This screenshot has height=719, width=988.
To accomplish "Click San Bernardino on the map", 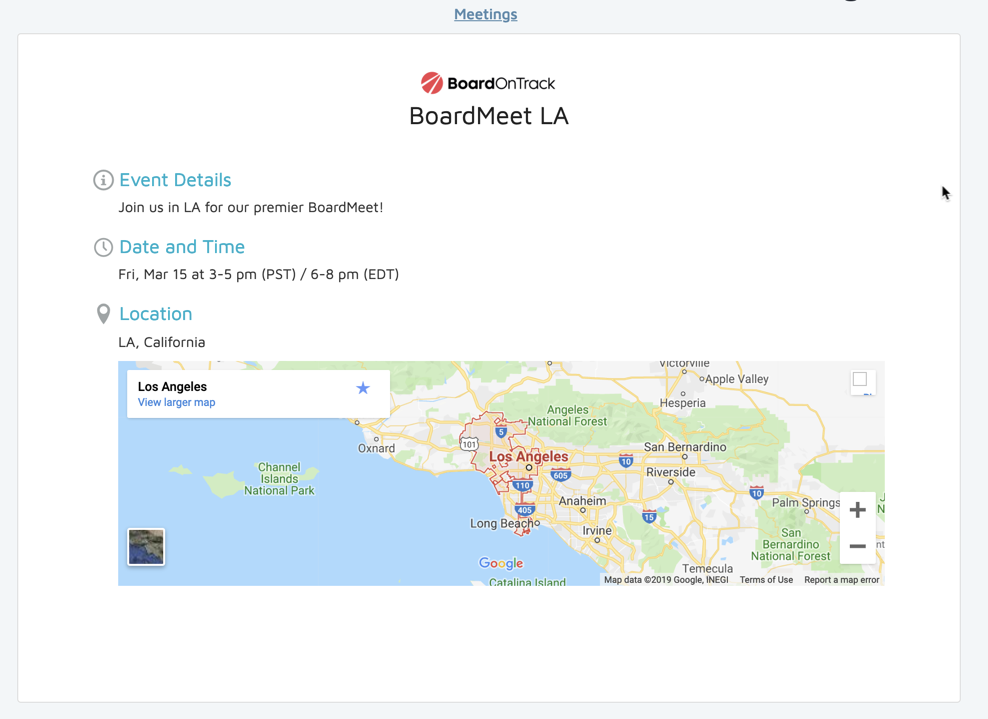I will click(684, 447).
